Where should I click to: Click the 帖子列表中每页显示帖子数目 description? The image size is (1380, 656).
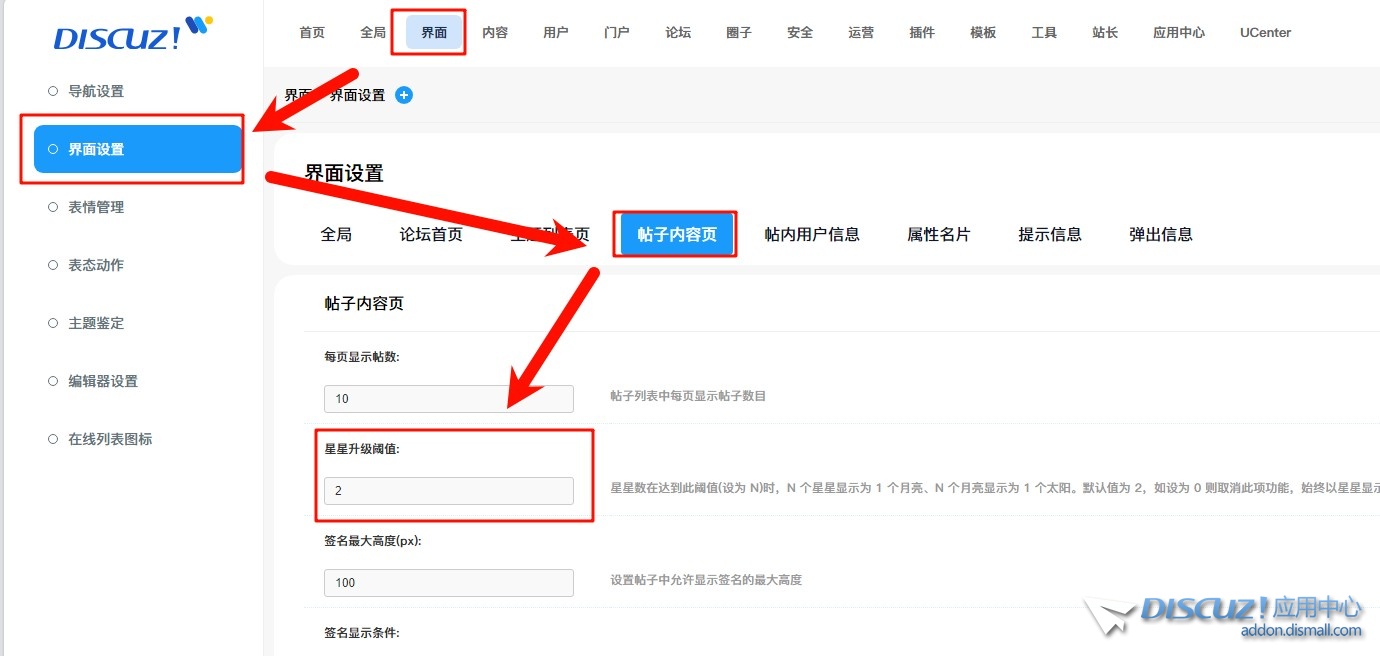coord(688,396)
